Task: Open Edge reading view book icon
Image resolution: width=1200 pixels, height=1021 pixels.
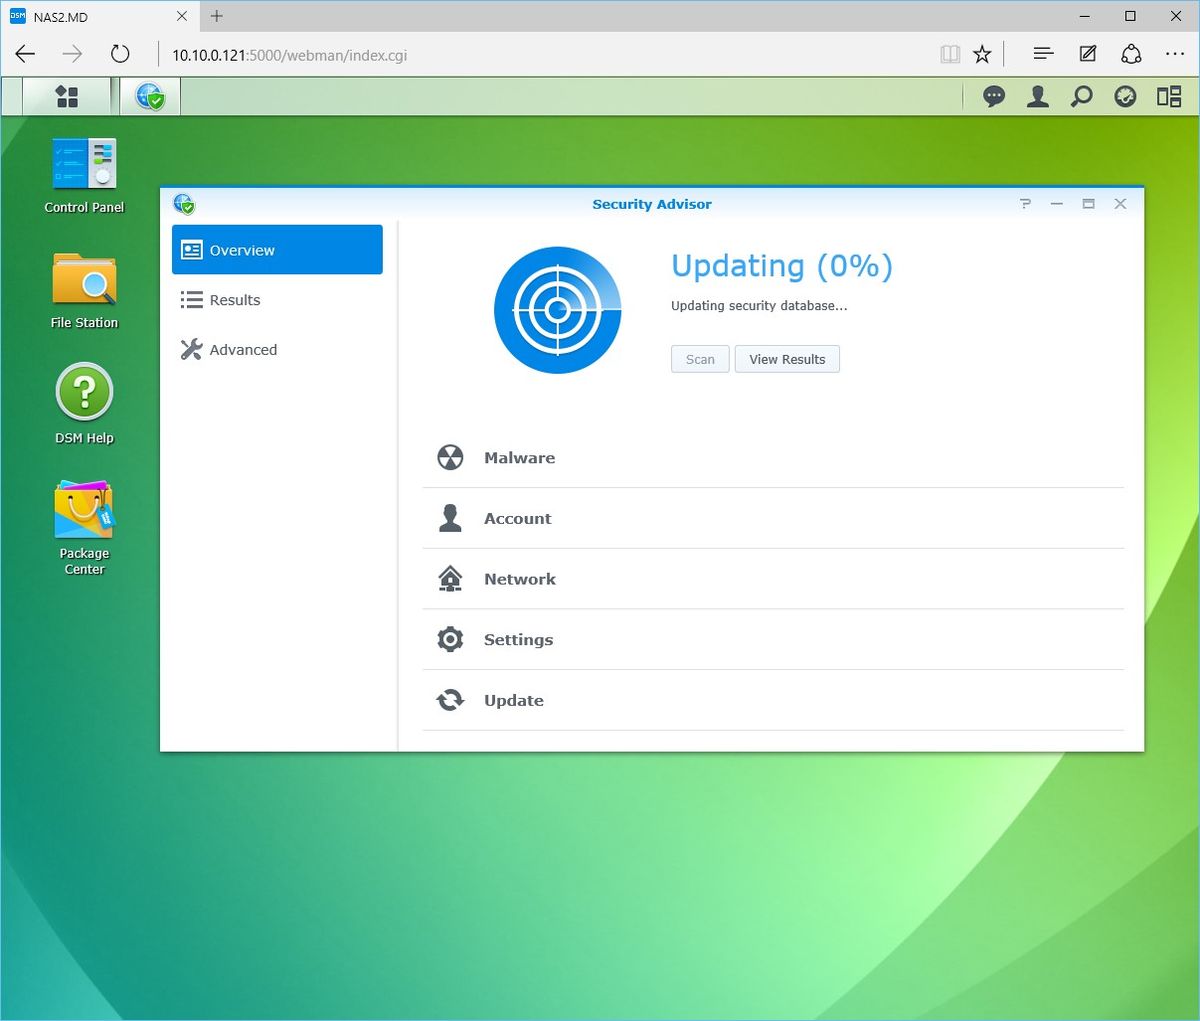Action: 950,54
